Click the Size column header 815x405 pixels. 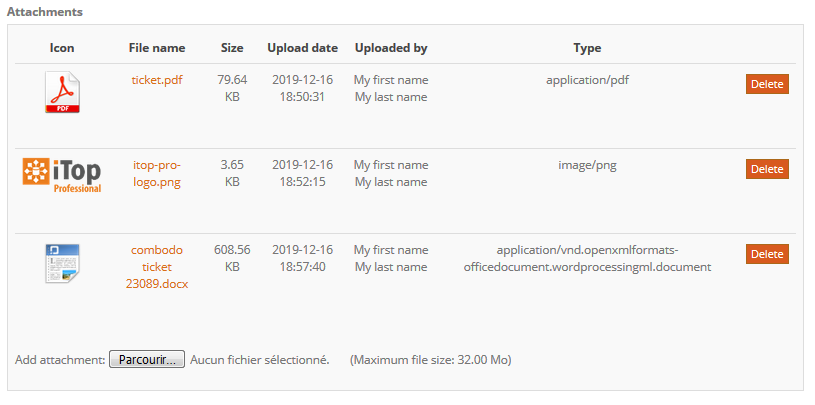[232, 48]
